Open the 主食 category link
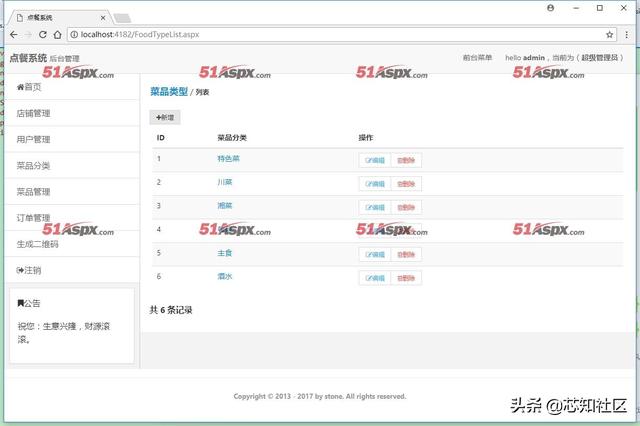This screenshot has height=426, width=640. (224, 253)
